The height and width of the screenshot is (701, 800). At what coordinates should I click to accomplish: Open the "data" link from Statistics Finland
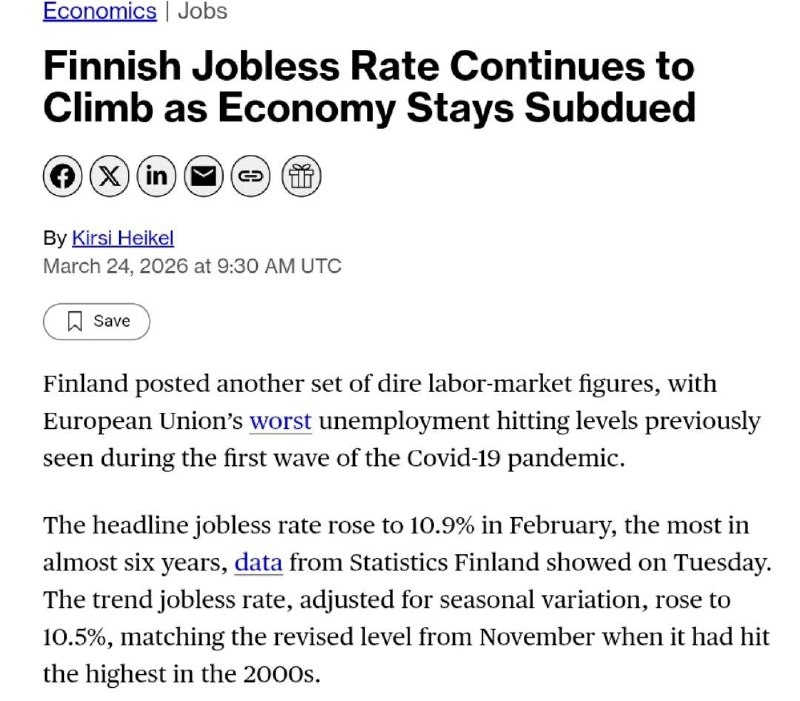pos(258,562)
